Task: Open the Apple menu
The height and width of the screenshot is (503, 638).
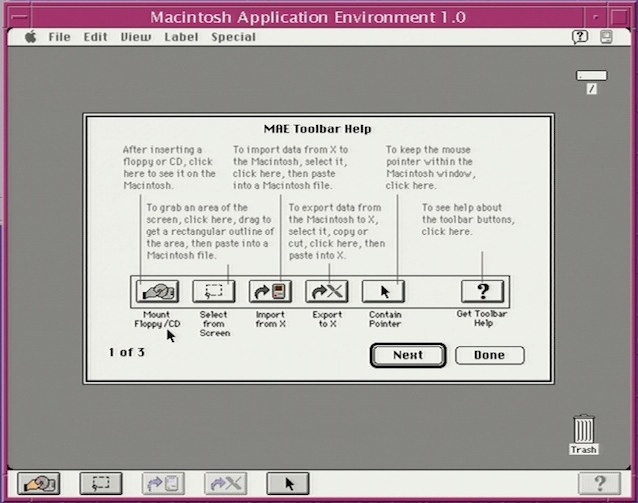Action: 31,37
